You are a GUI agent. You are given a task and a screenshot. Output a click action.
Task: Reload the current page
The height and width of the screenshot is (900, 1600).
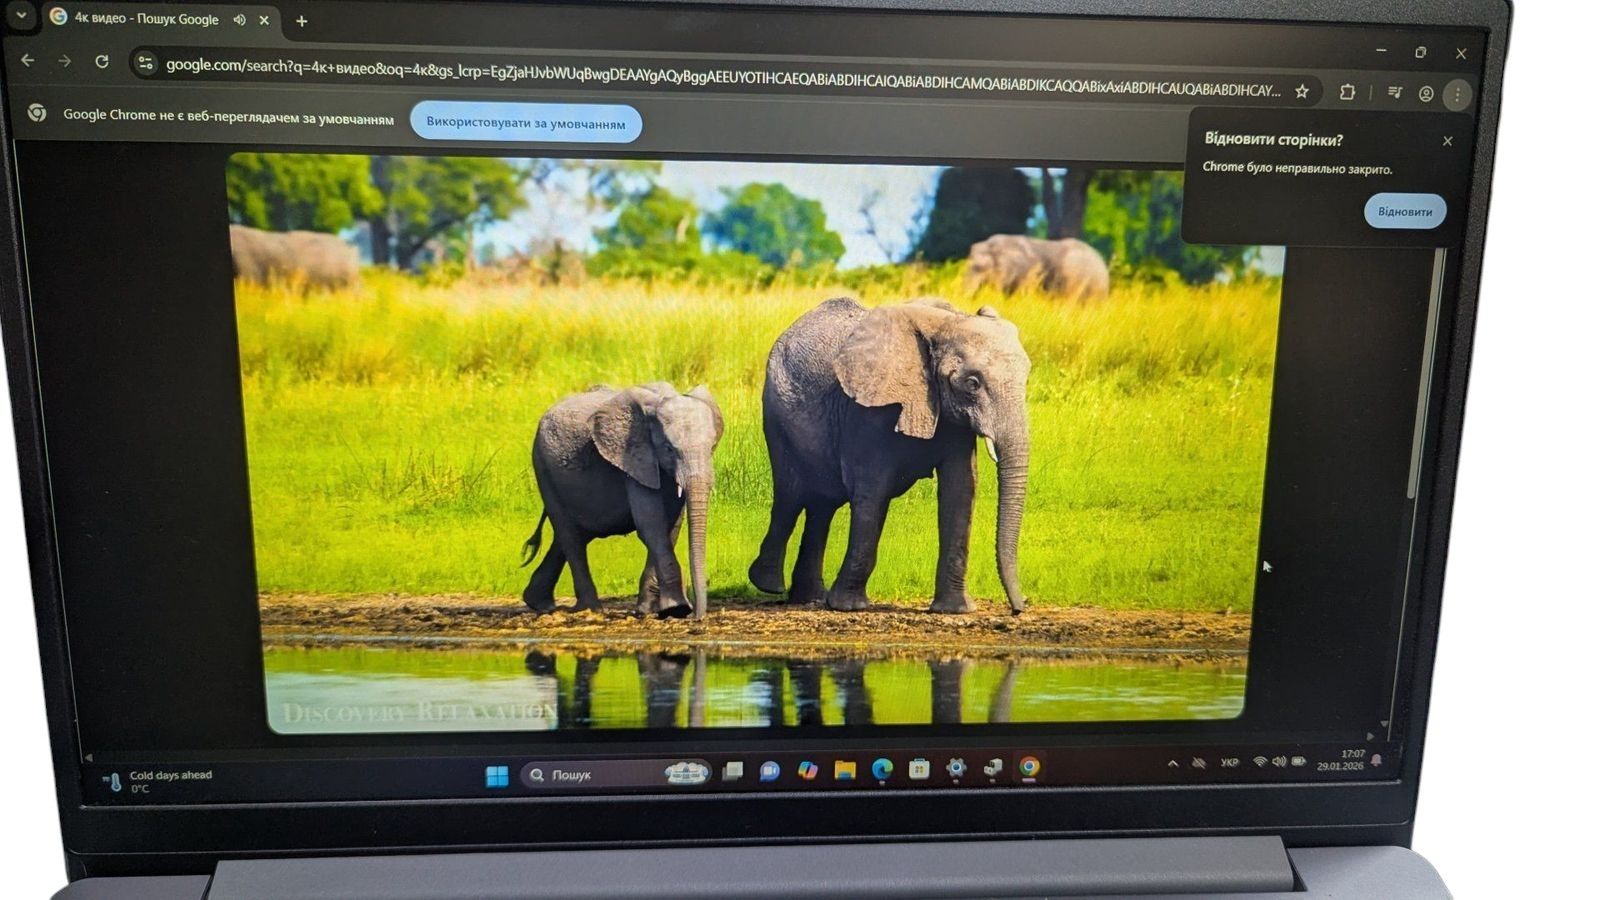tap(101, 62)
